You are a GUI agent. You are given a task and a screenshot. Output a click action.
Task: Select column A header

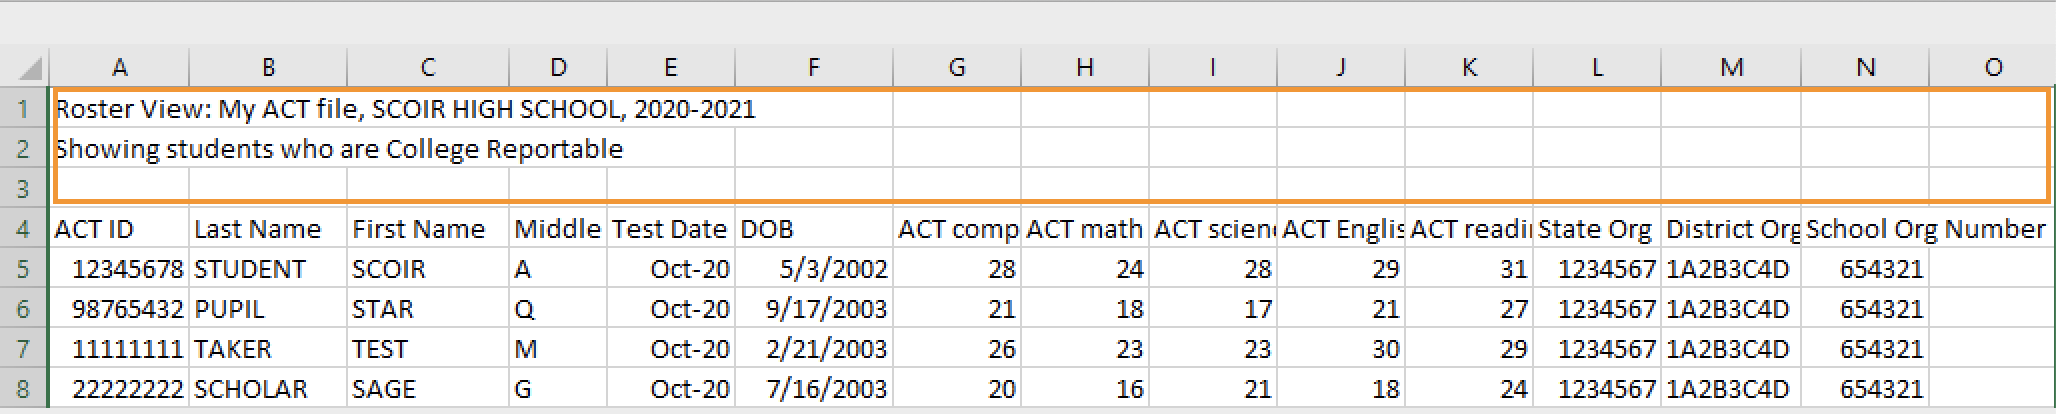click(x=119, y=68)
